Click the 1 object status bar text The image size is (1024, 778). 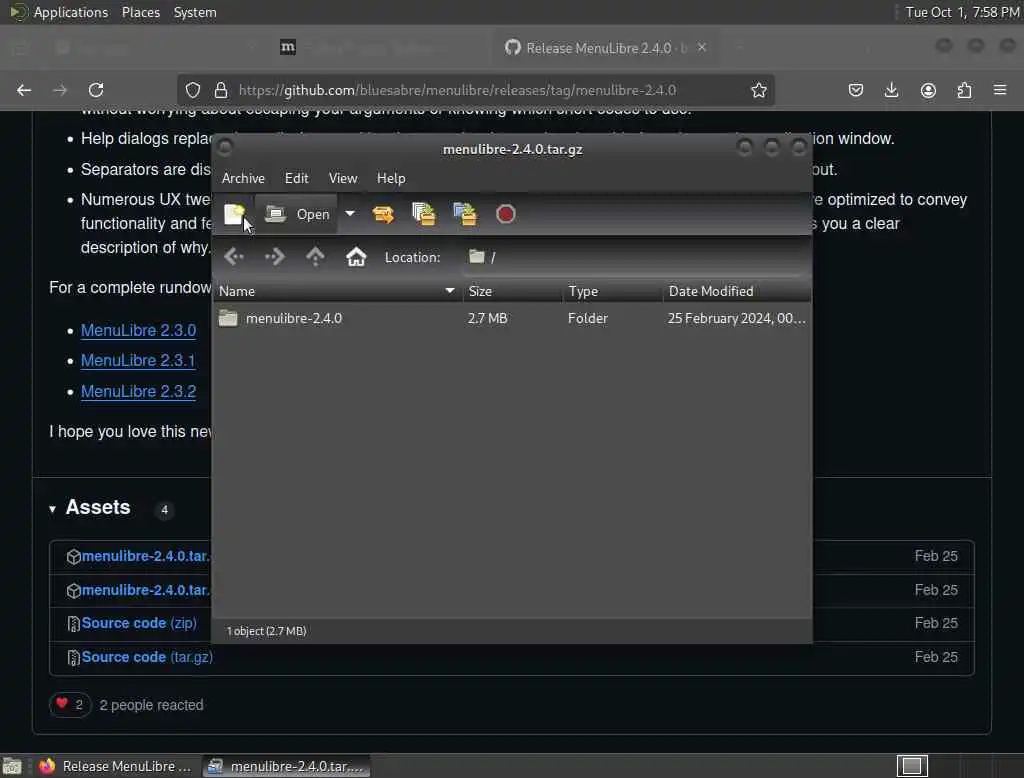click(266, 631)
